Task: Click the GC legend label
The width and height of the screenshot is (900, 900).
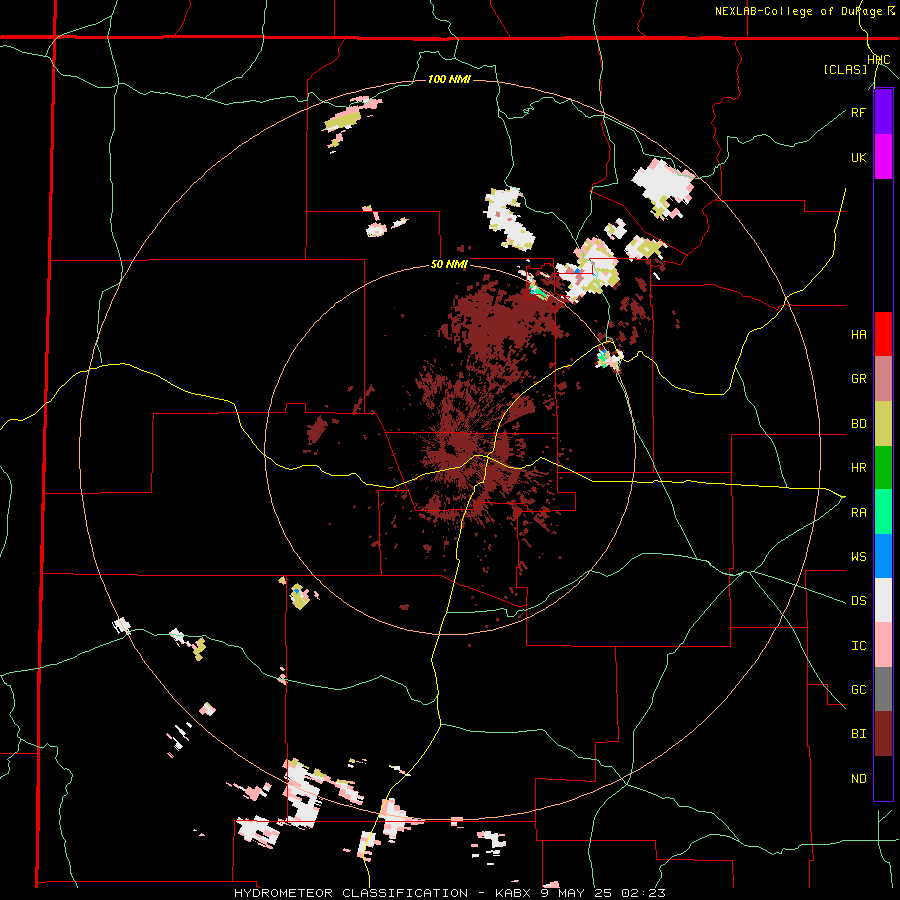Action: point(858,690)
